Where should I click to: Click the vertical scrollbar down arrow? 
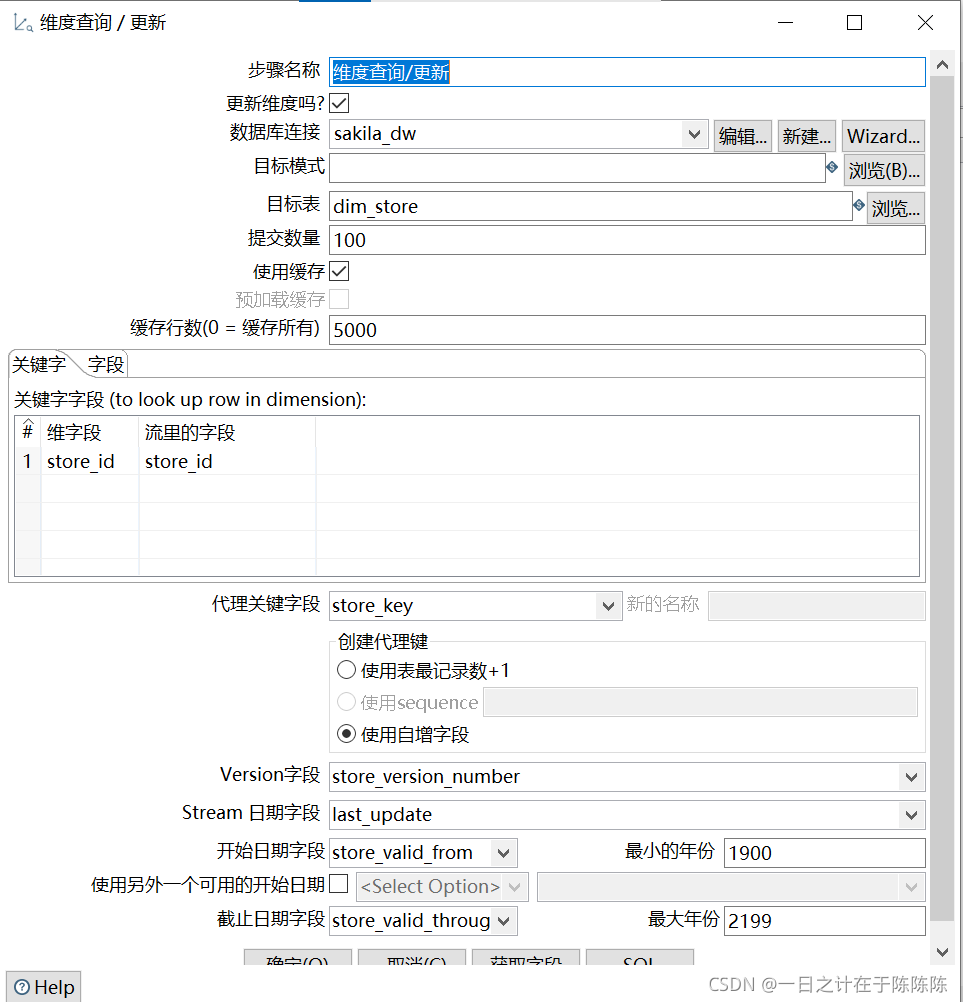point(942,952)
